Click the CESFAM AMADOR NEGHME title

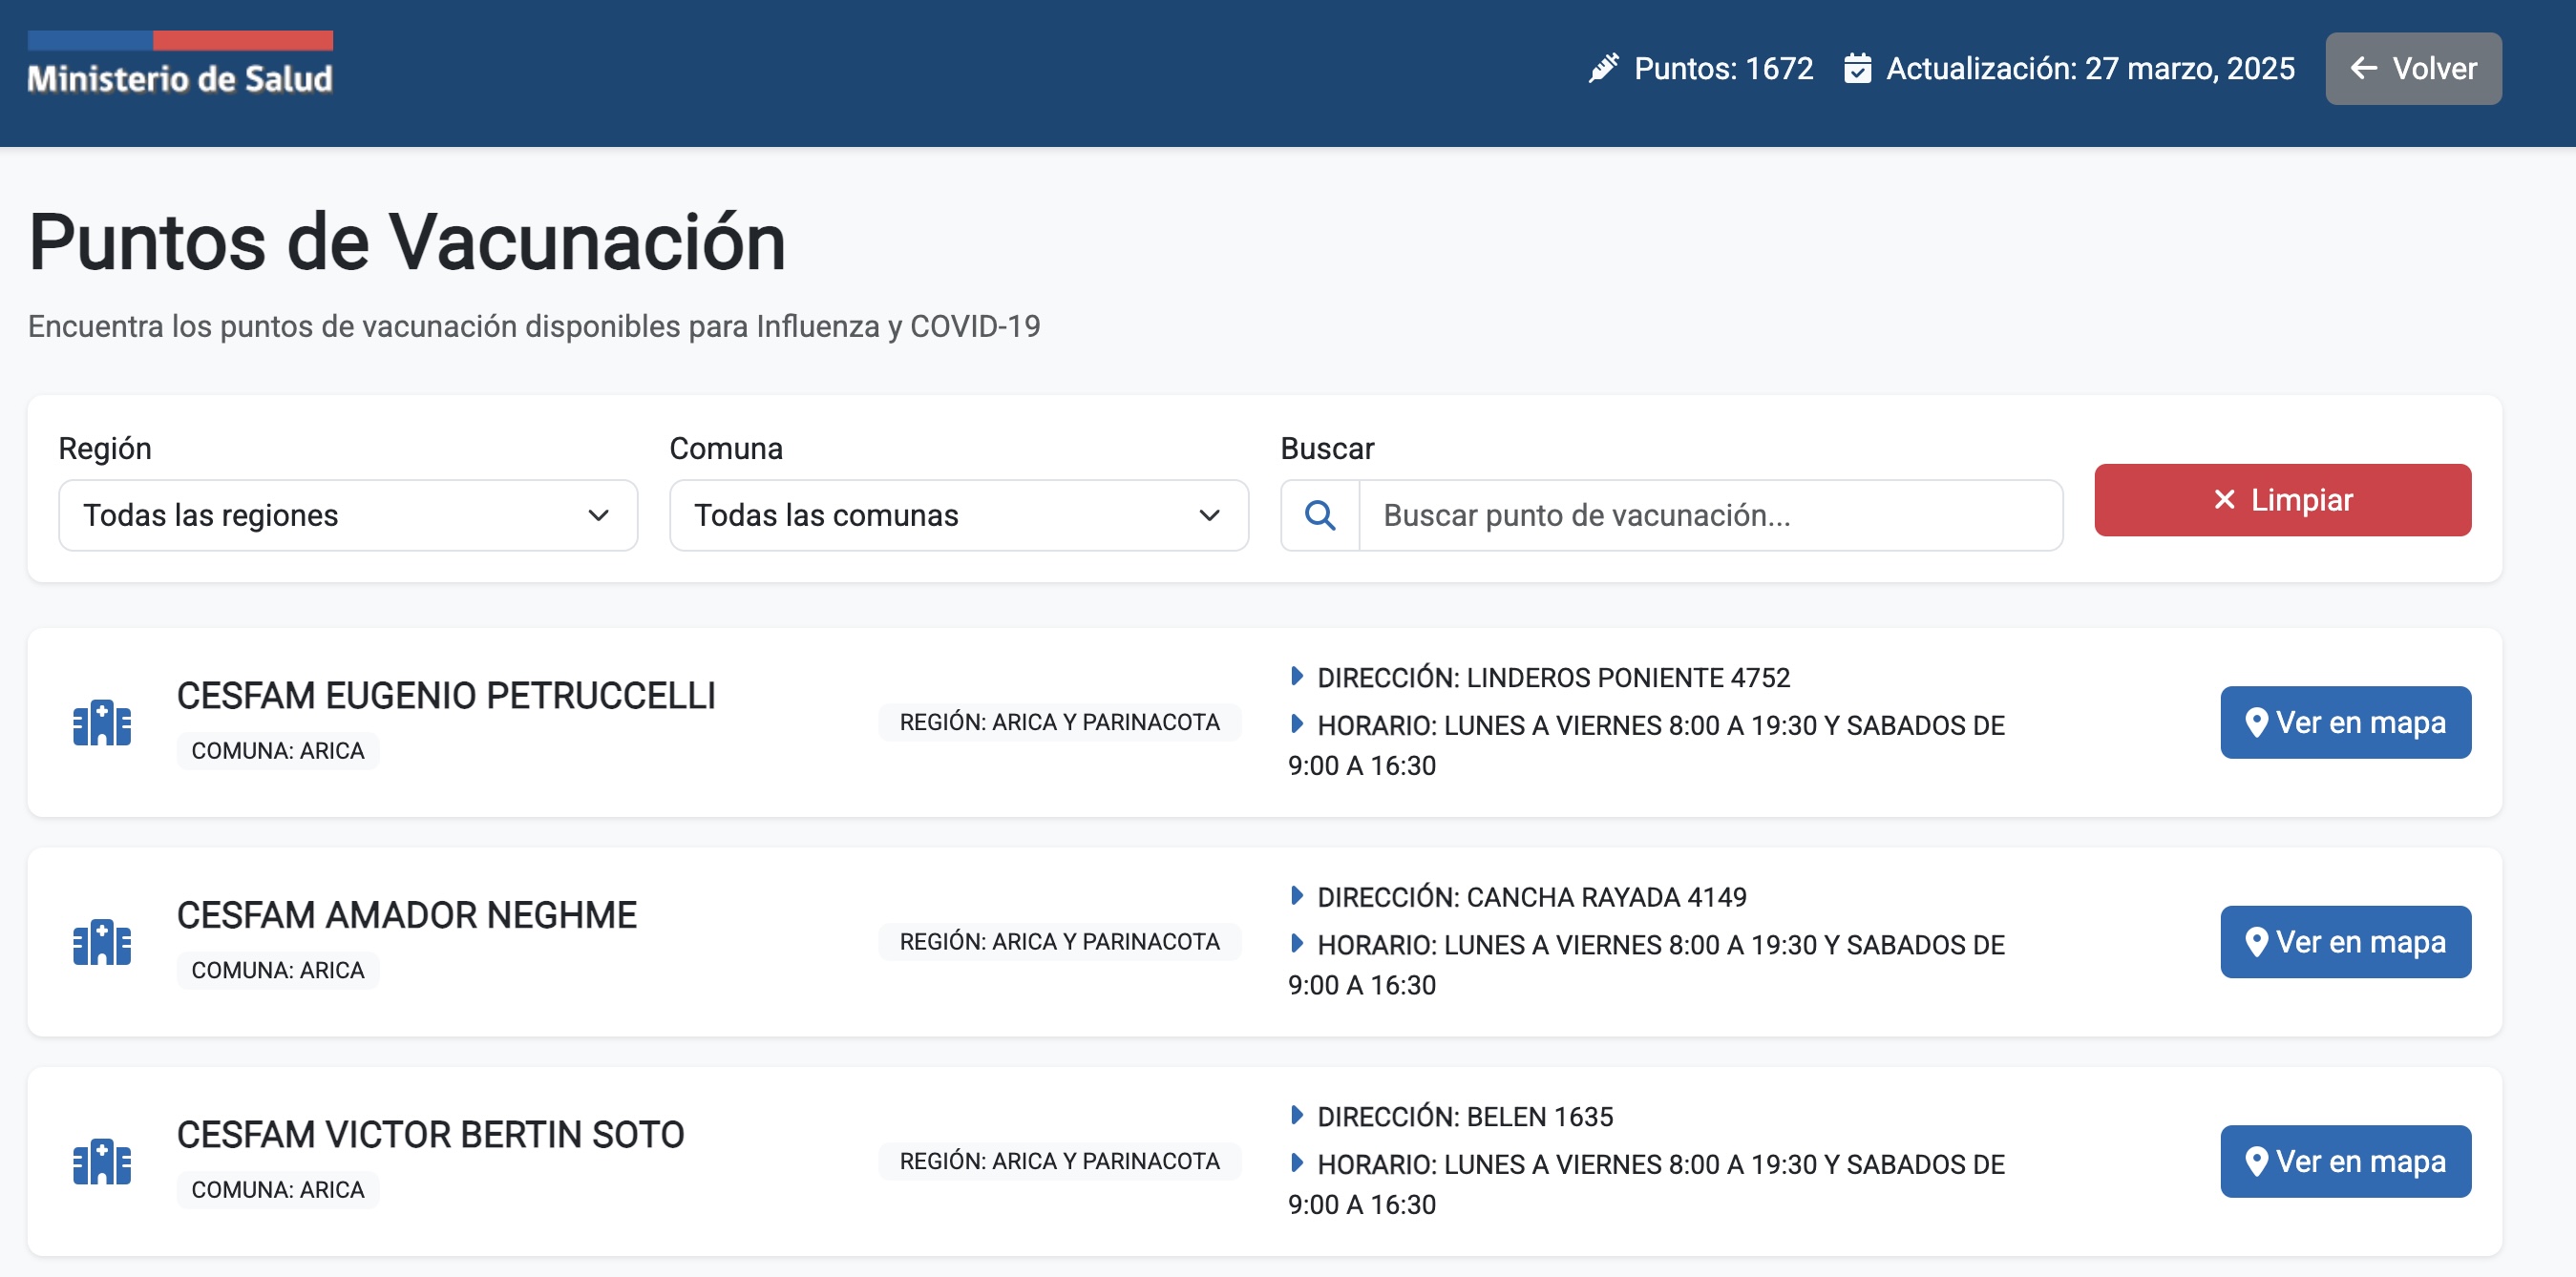(407, 916)
